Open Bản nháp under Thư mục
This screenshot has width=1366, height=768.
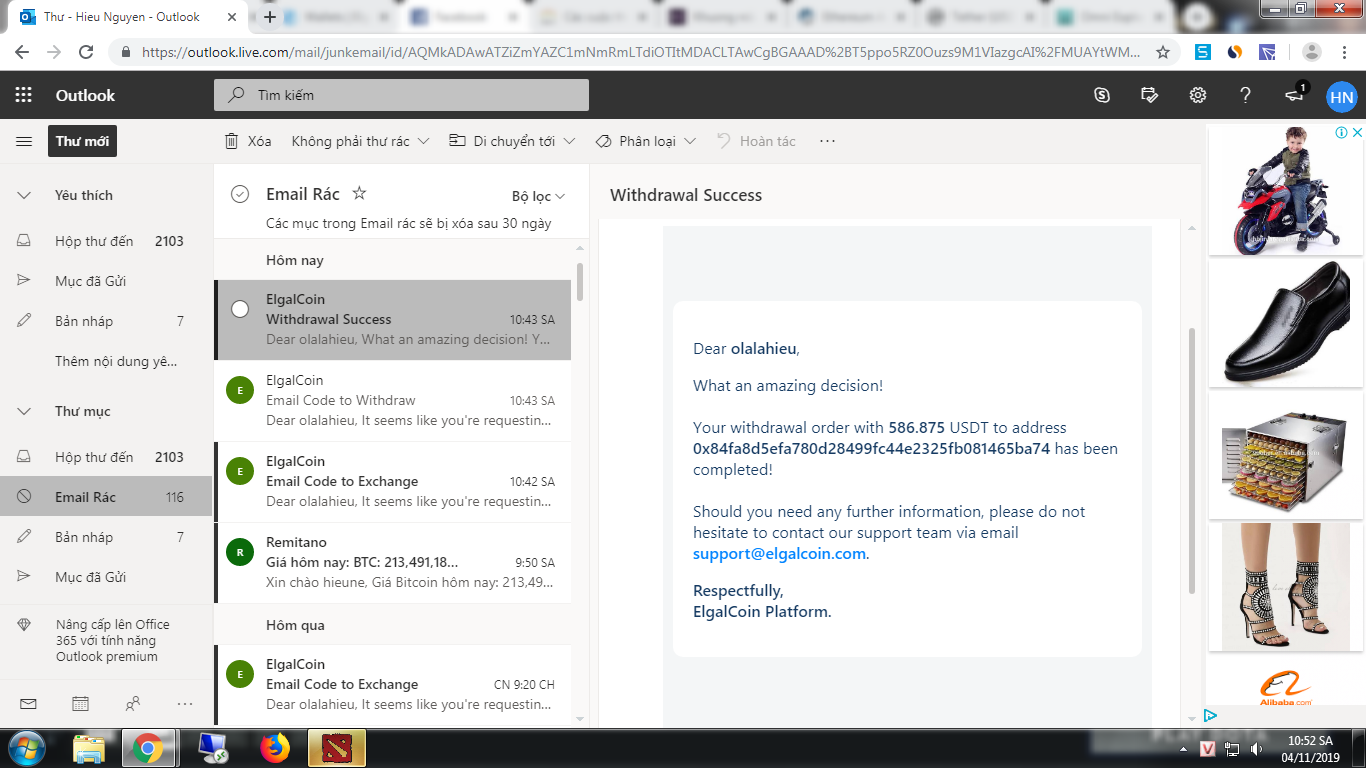(106, 537)
